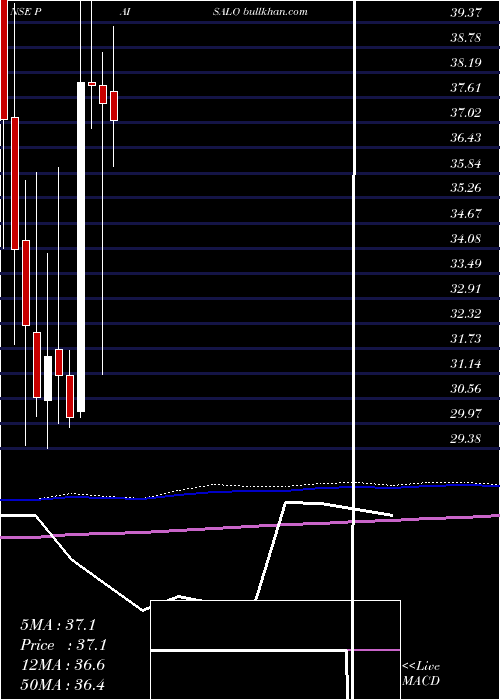Click the 5MA : 37.1 readout
Image resolution: width=500 pixels, height=700 pixels.
point(58,625)
